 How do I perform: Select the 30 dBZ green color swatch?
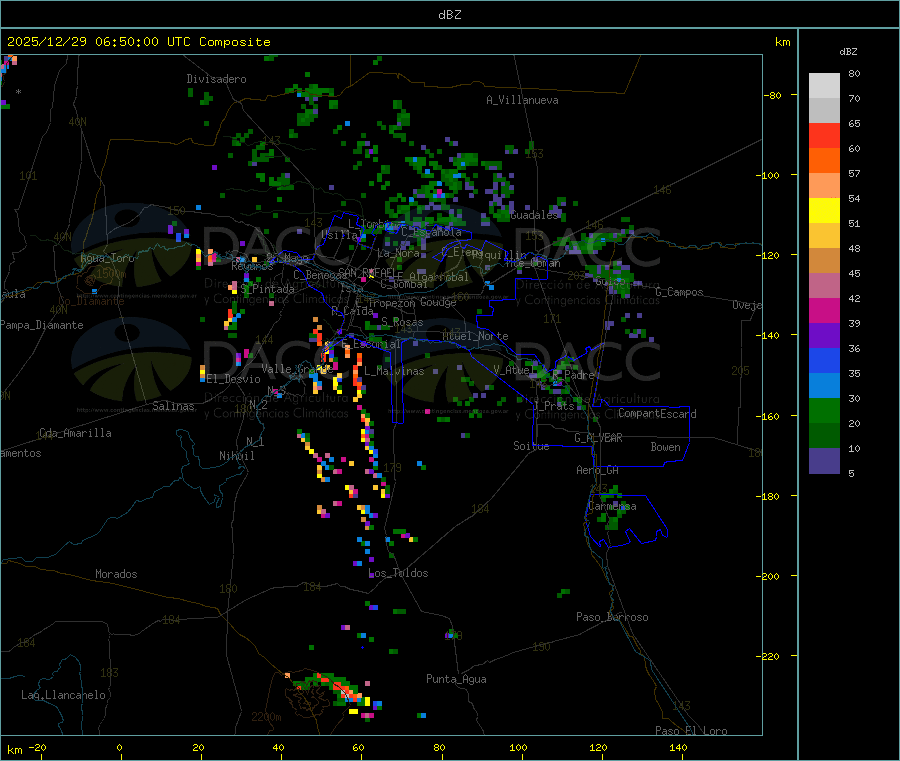point(824,410)
